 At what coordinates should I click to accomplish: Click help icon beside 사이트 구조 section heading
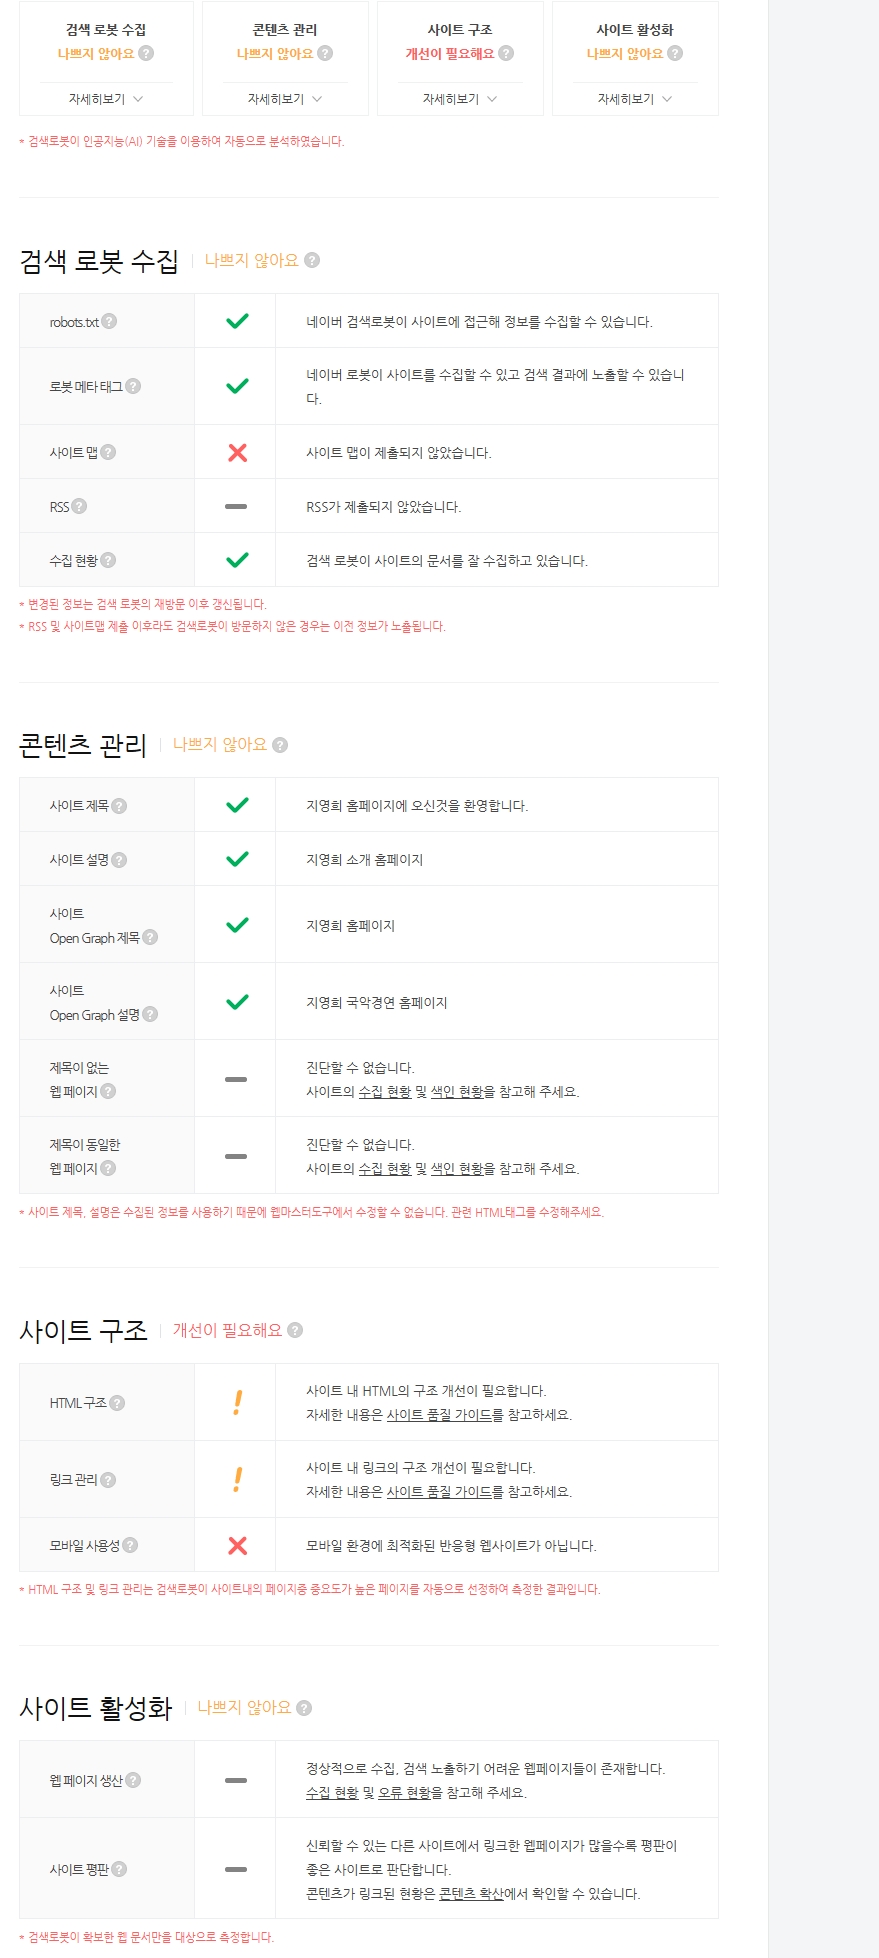coord(295,1330)
